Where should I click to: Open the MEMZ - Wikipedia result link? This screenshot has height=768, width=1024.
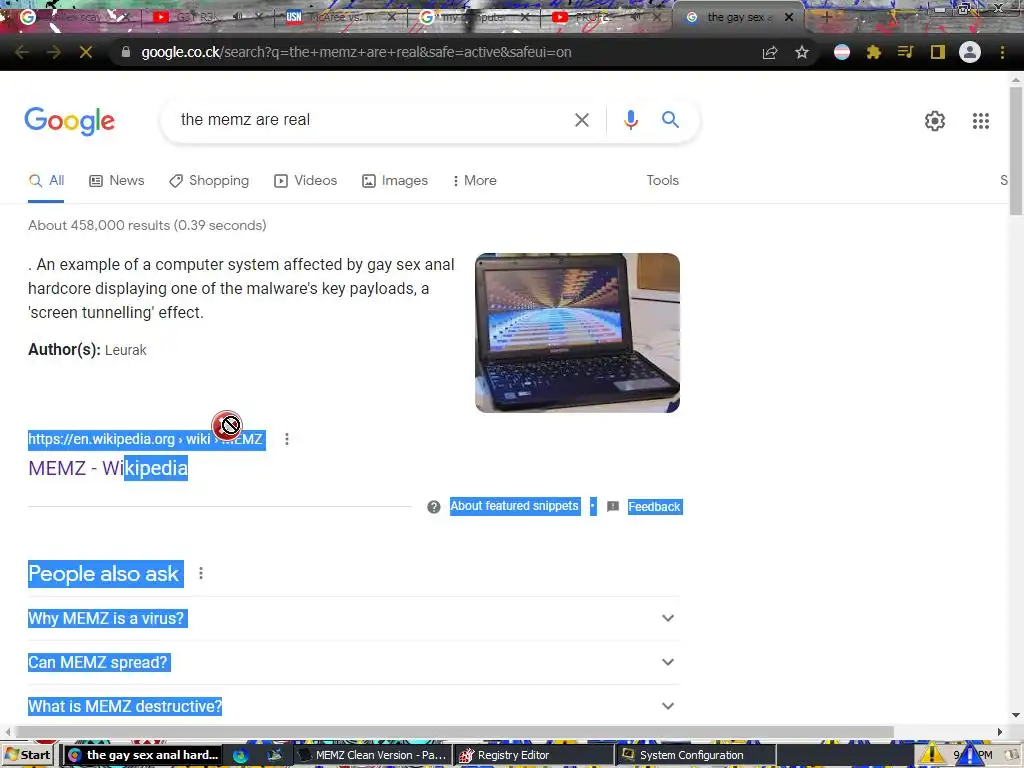point(108,468)
